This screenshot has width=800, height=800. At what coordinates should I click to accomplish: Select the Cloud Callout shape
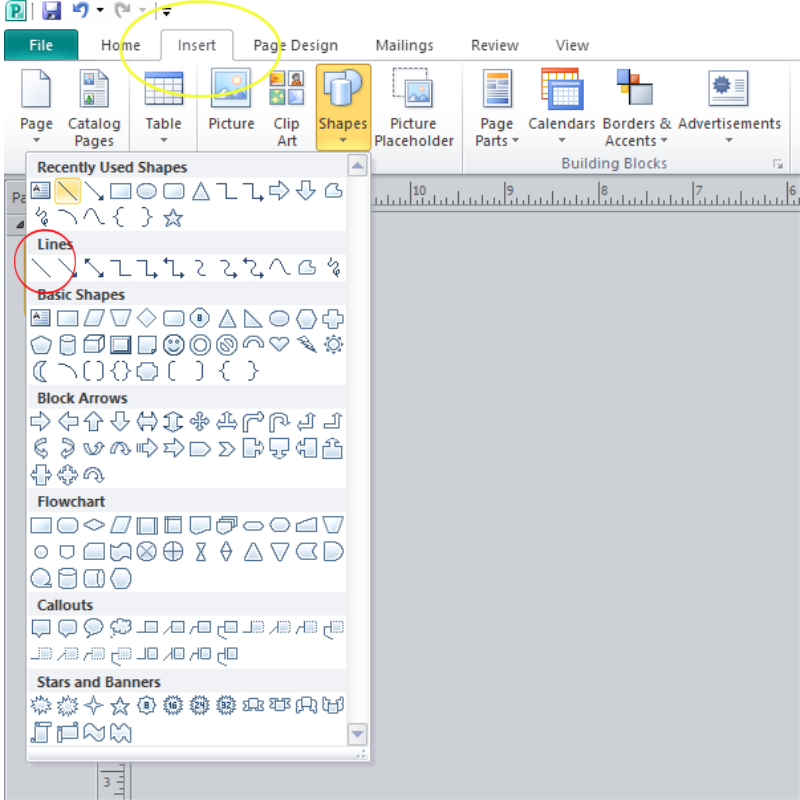pos(120,628)
